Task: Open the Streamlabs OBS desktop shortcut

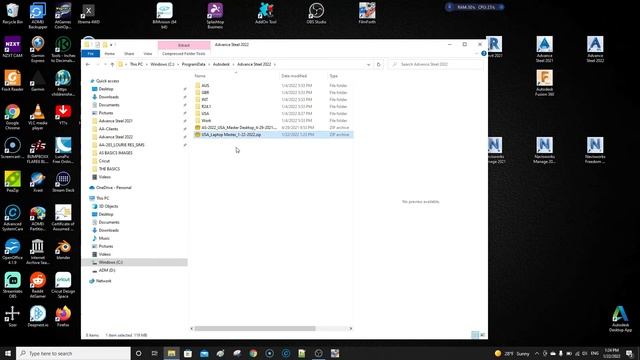Action: [12, 285]
